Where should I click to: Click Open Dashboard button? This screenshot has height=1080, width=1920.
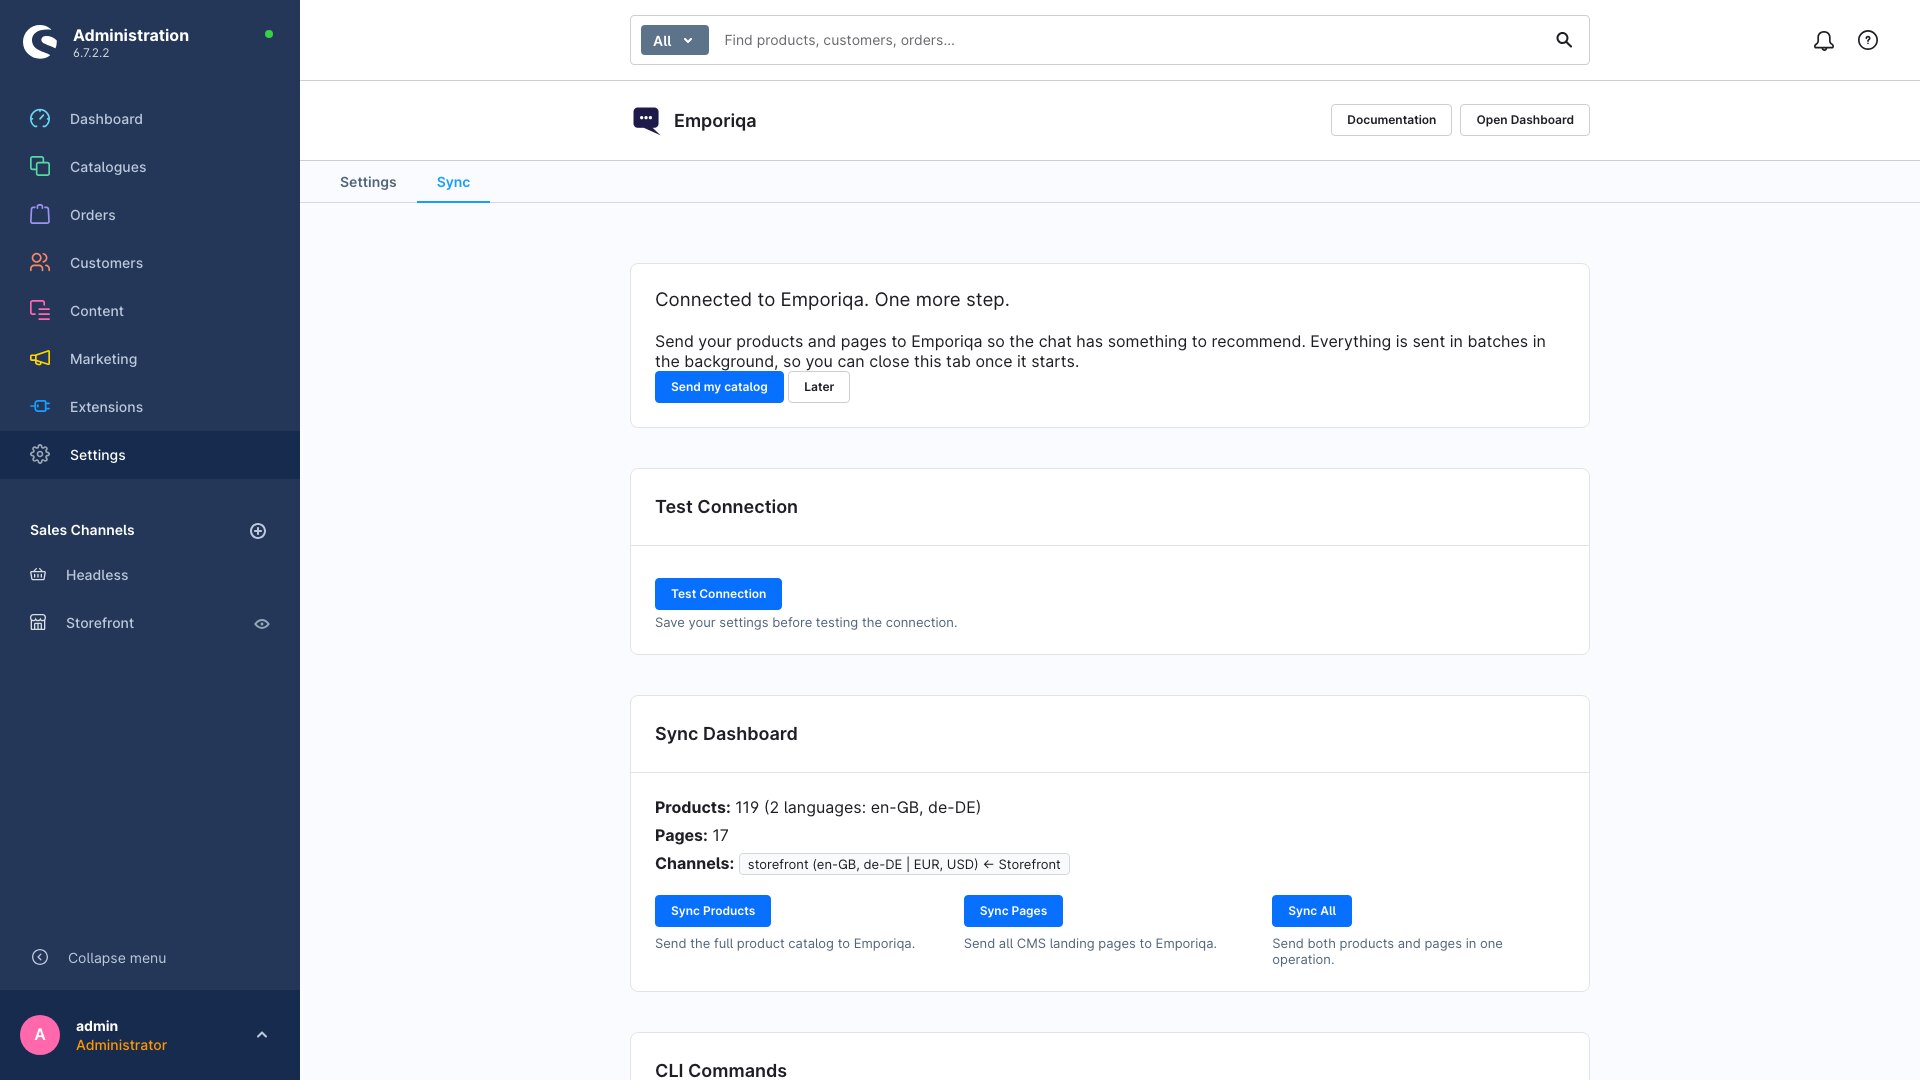click(x=1525, y=120)
